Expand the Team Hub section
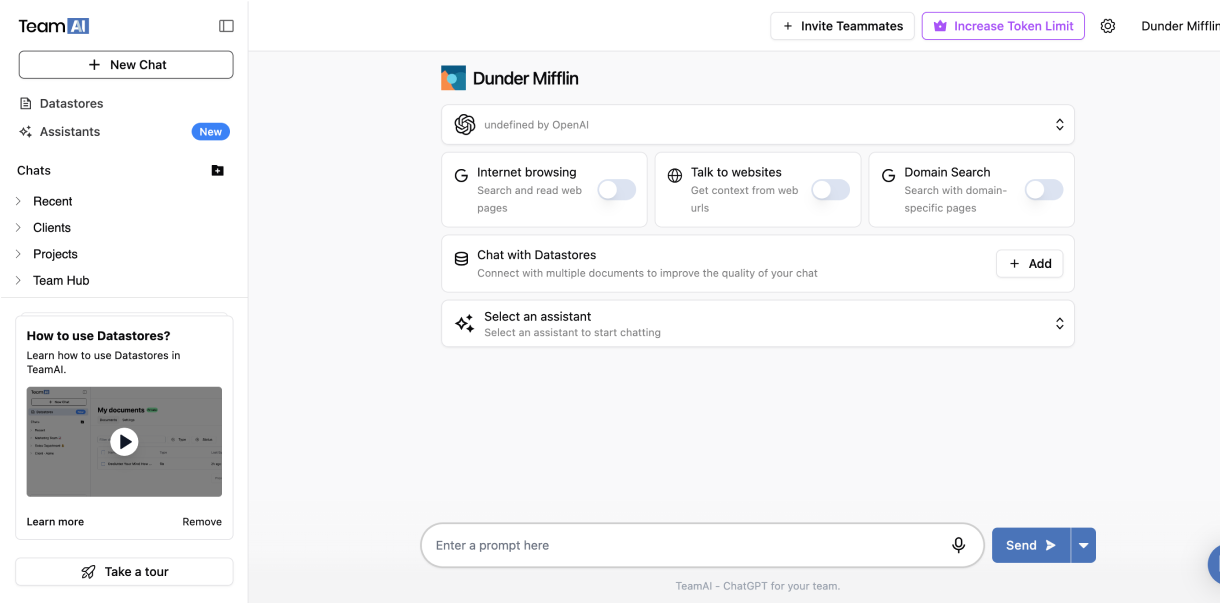 pos(60,280)
